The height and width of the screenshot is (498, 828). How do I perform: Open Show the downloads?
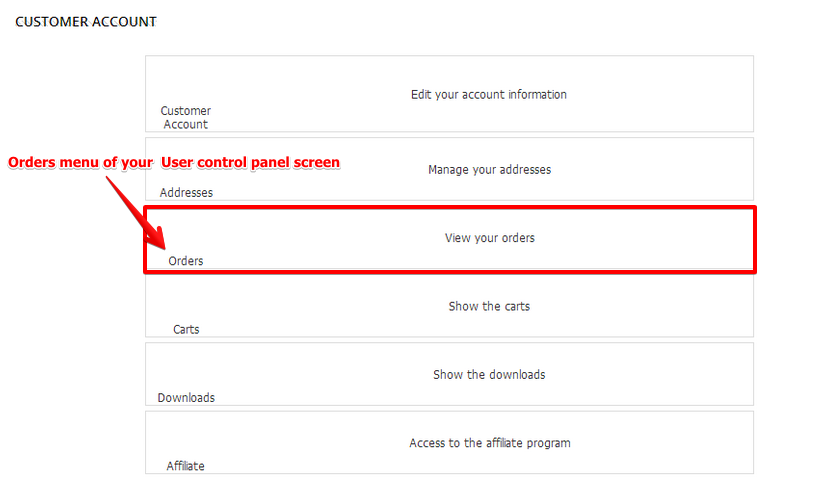(x=489, y=374)
